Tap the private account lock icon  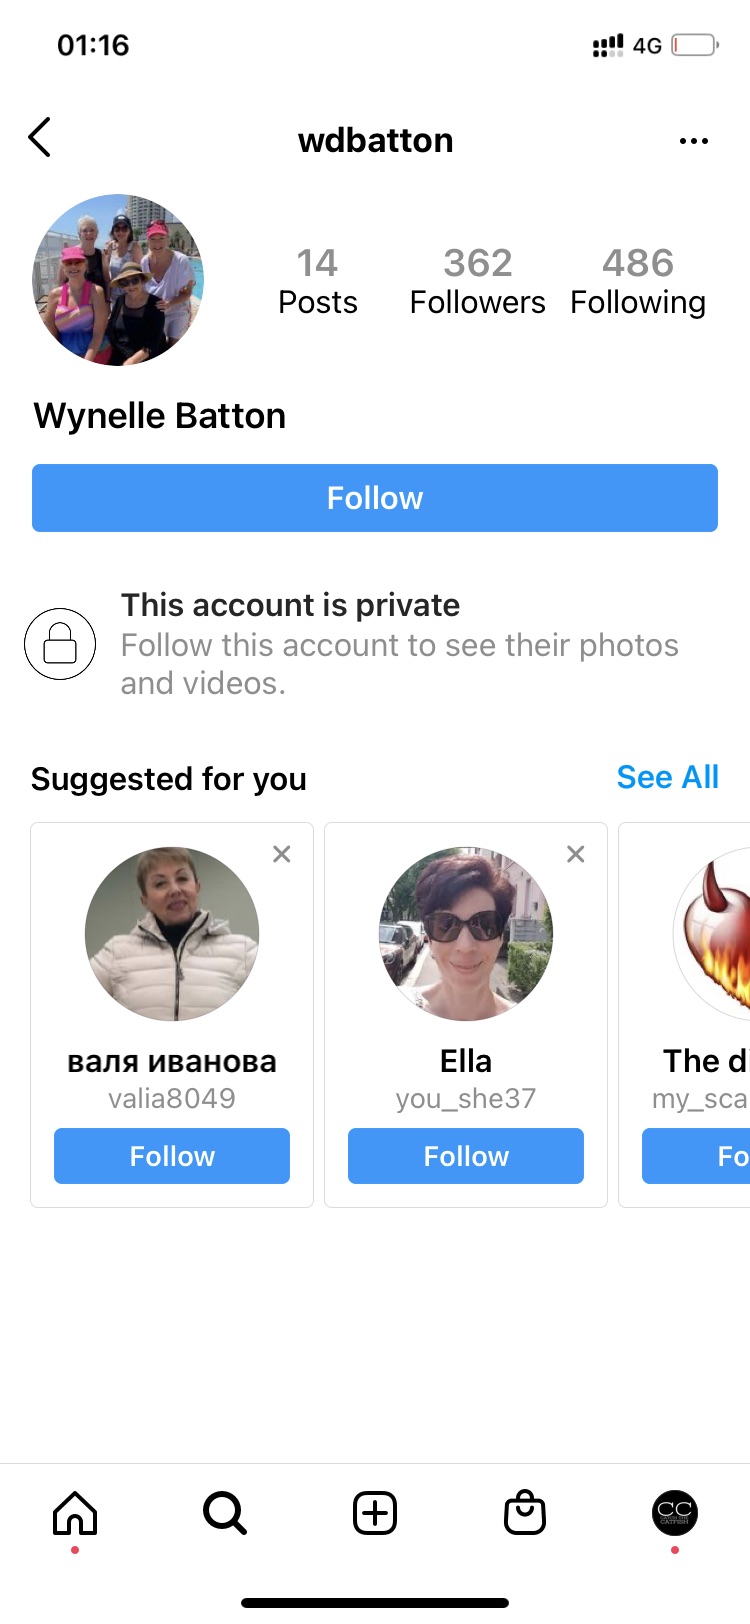(x=60, y=644)
